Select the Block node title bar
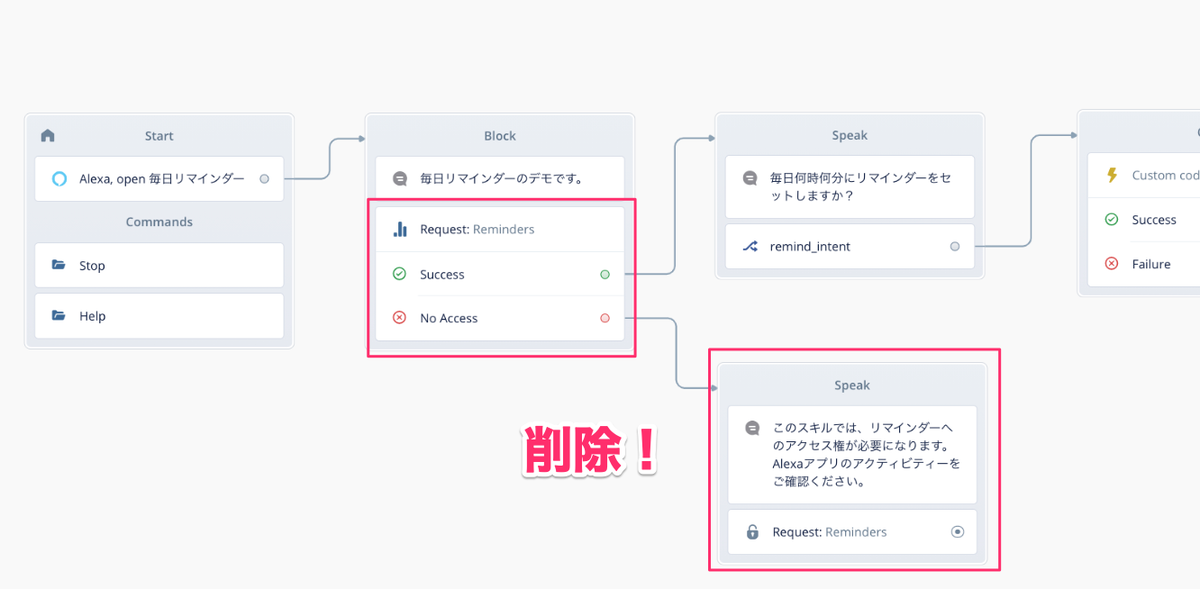Screen dimensions: 1200x589 500,135
